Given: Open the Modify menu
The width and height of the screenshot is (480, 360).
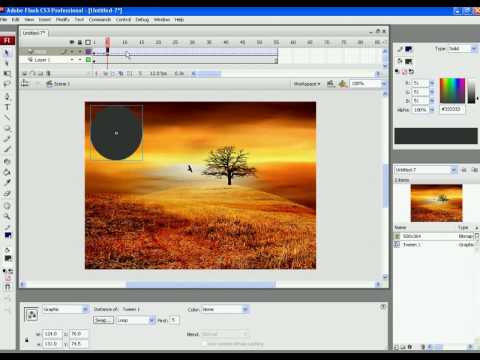Looking at the screenshot, I should click(63, 20).
